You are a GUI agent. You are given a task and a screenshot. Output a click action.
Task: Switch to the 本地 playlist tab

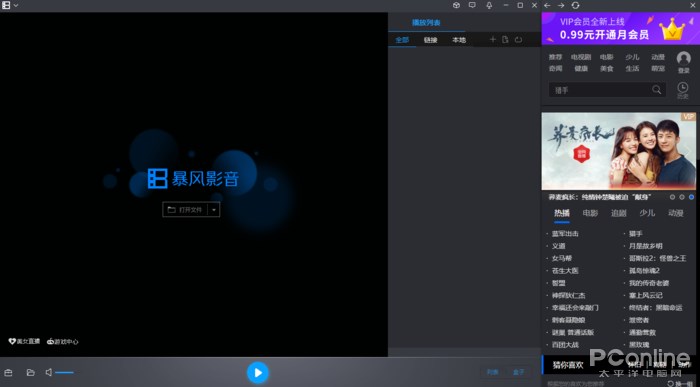pos(459,40)
